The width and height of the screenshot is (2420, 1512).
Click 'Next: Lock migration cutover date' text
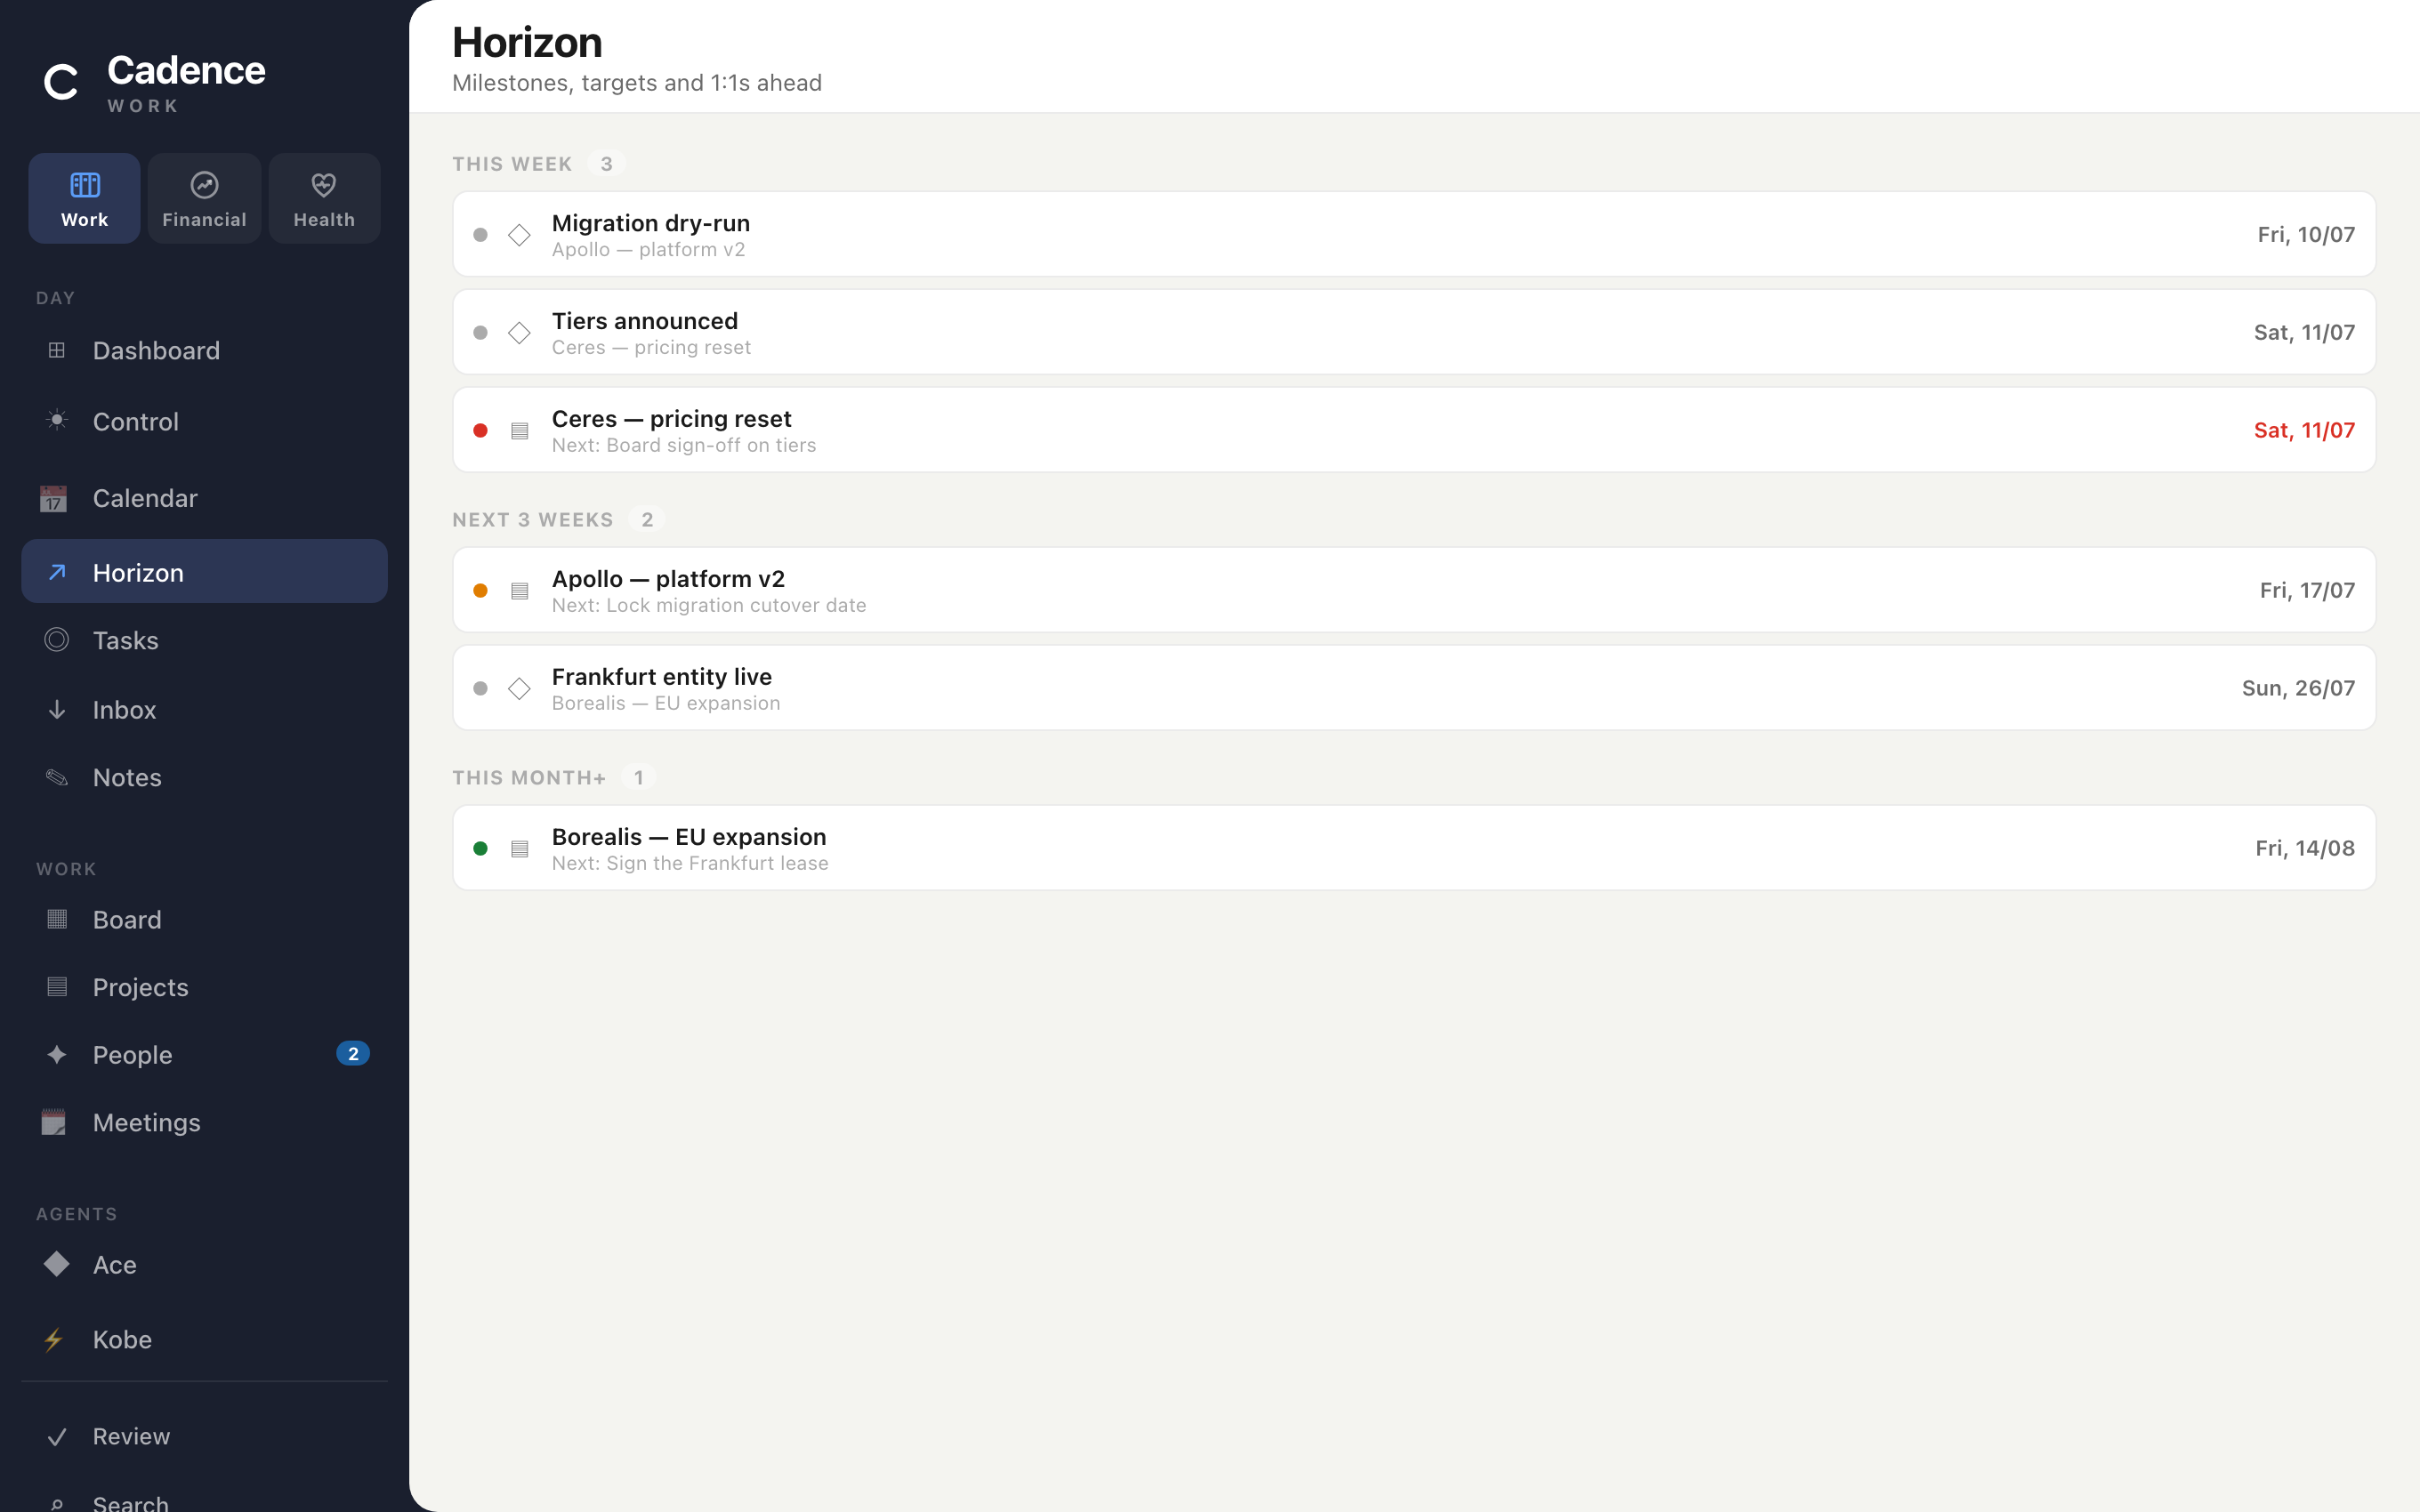709,605
